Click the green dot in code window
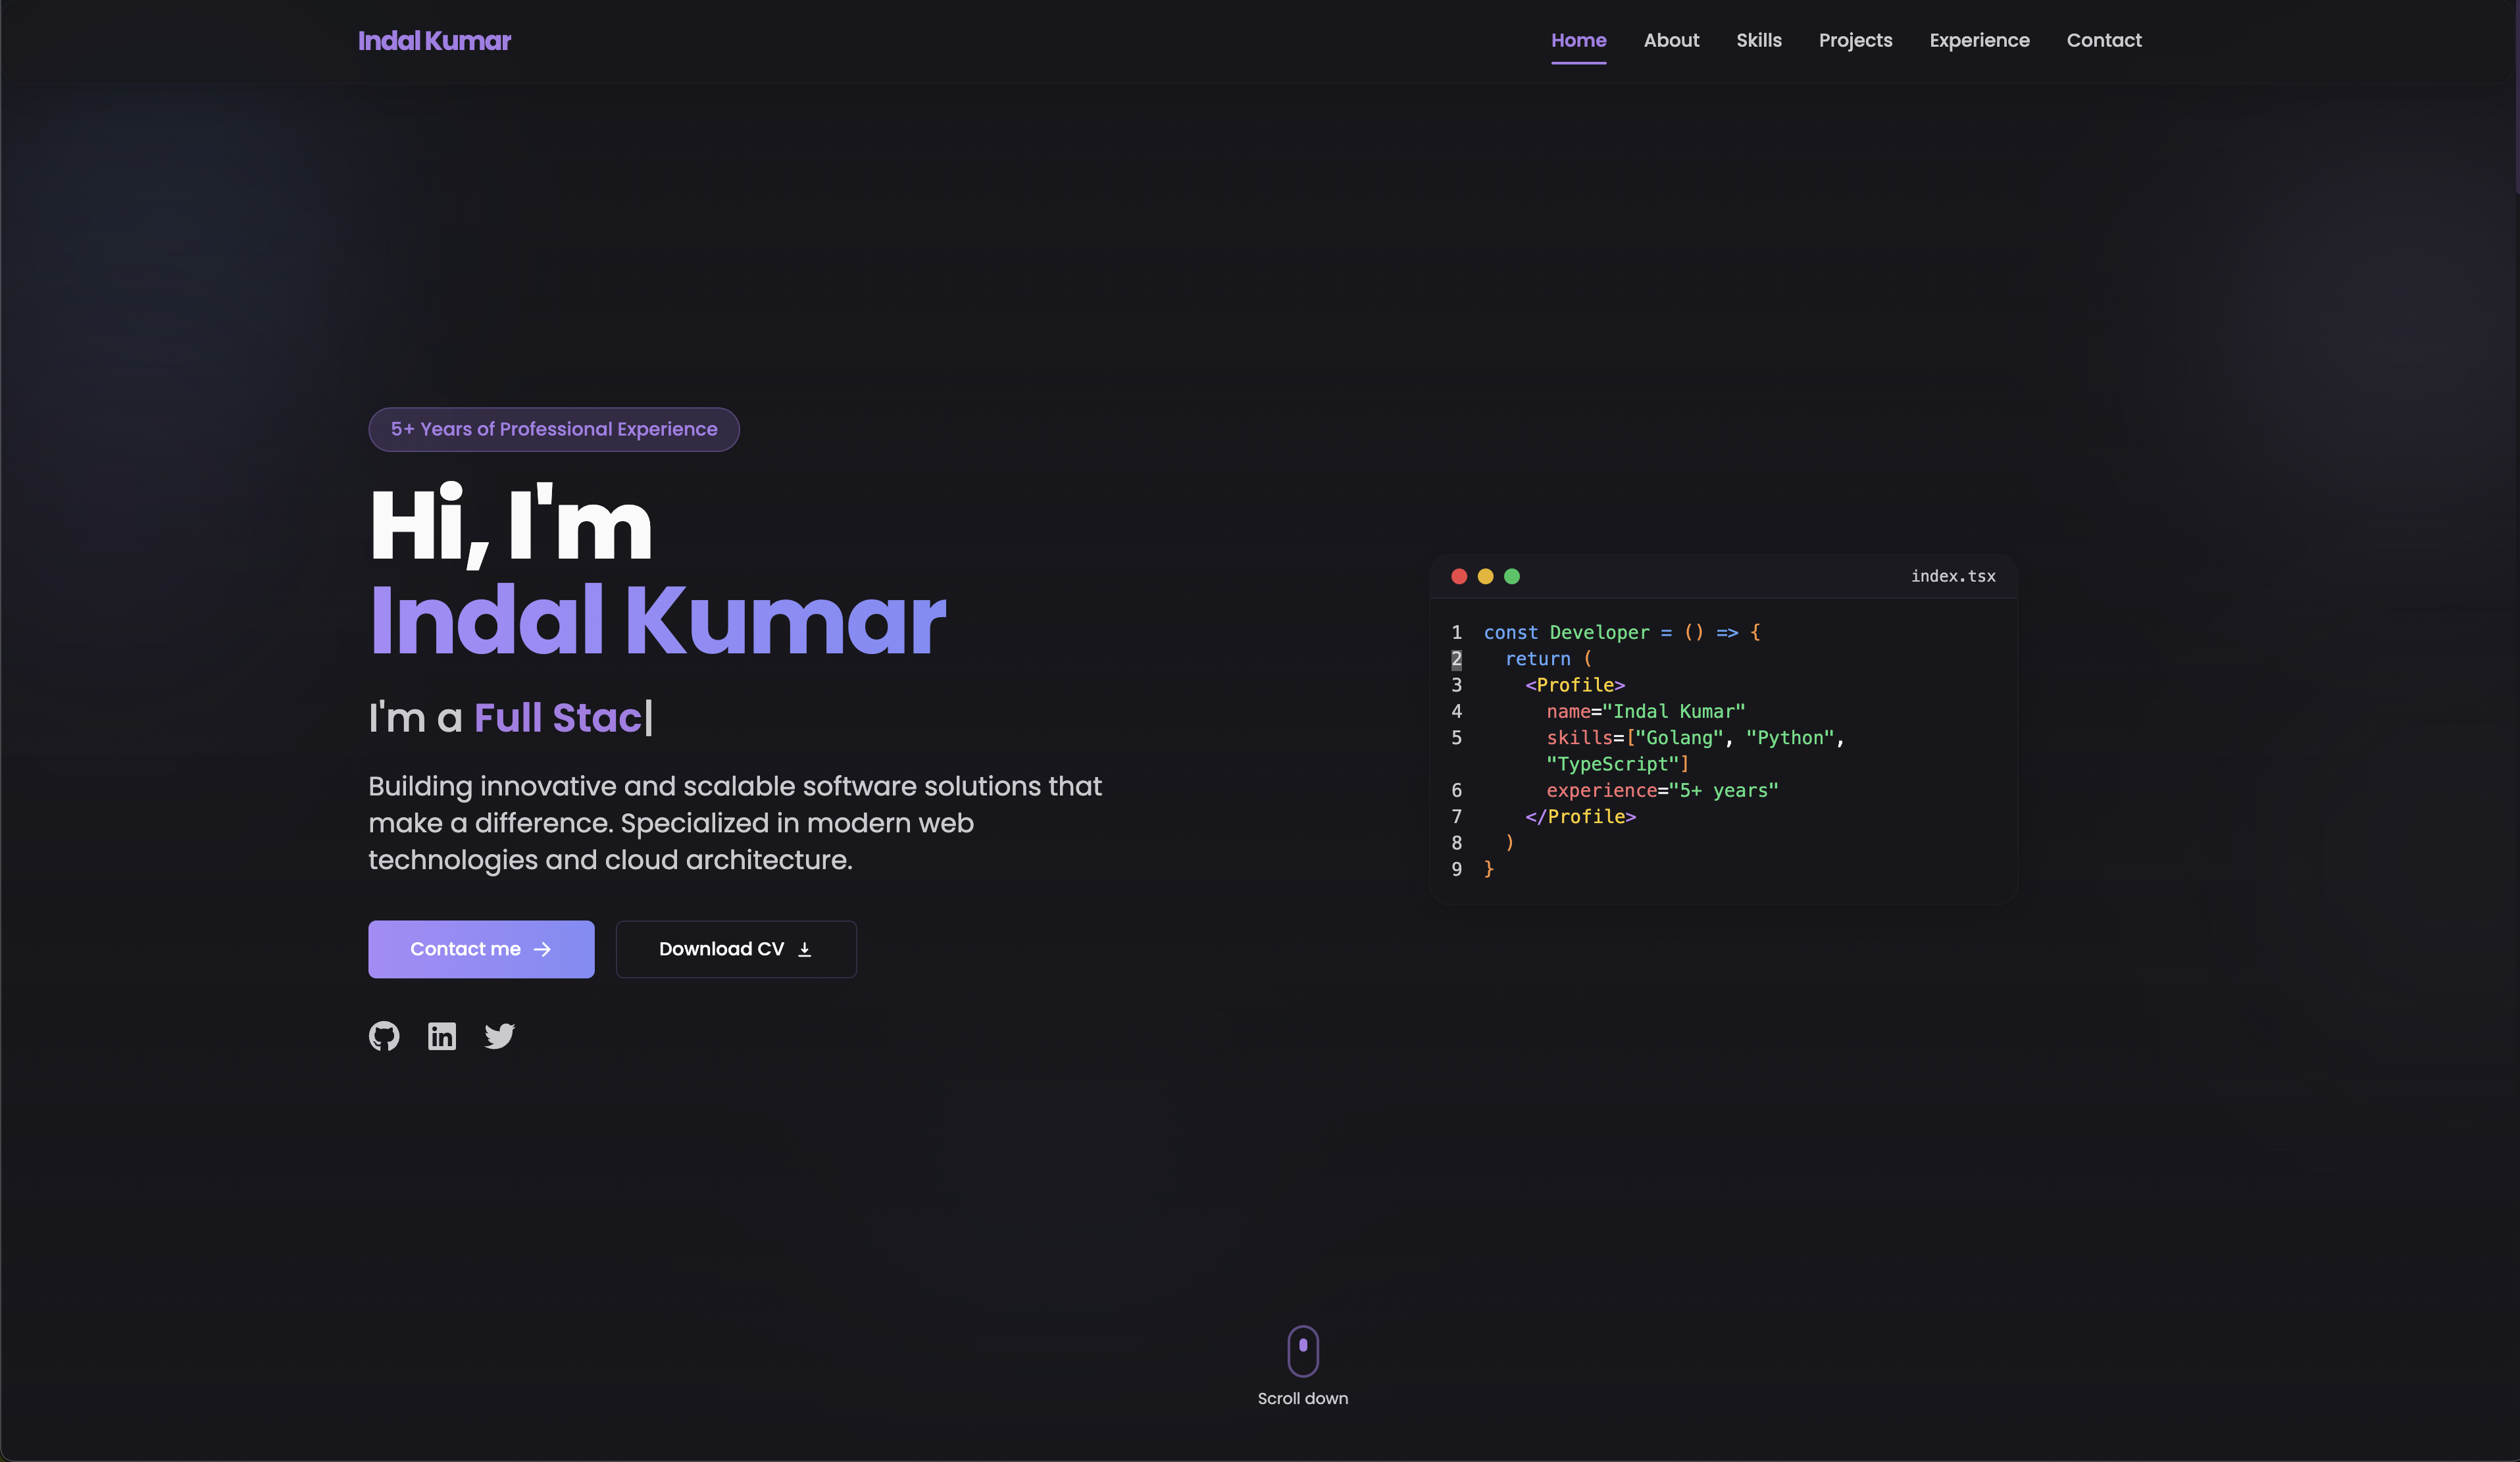 point(1512,576)
